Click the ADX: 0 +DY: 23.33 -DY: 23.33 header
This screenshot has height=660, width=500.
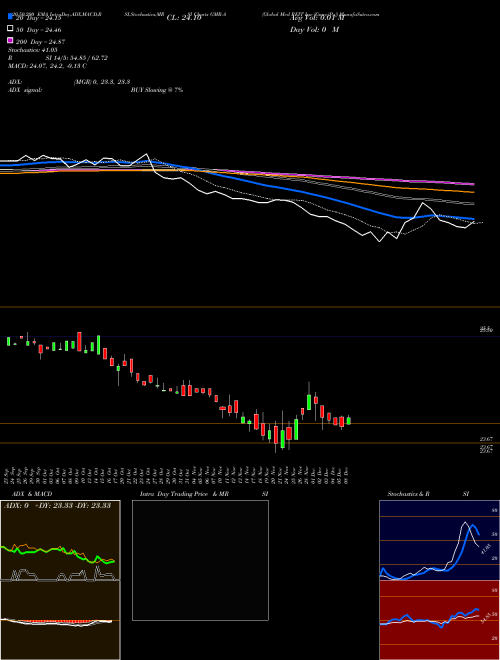(x=57, y=505)
